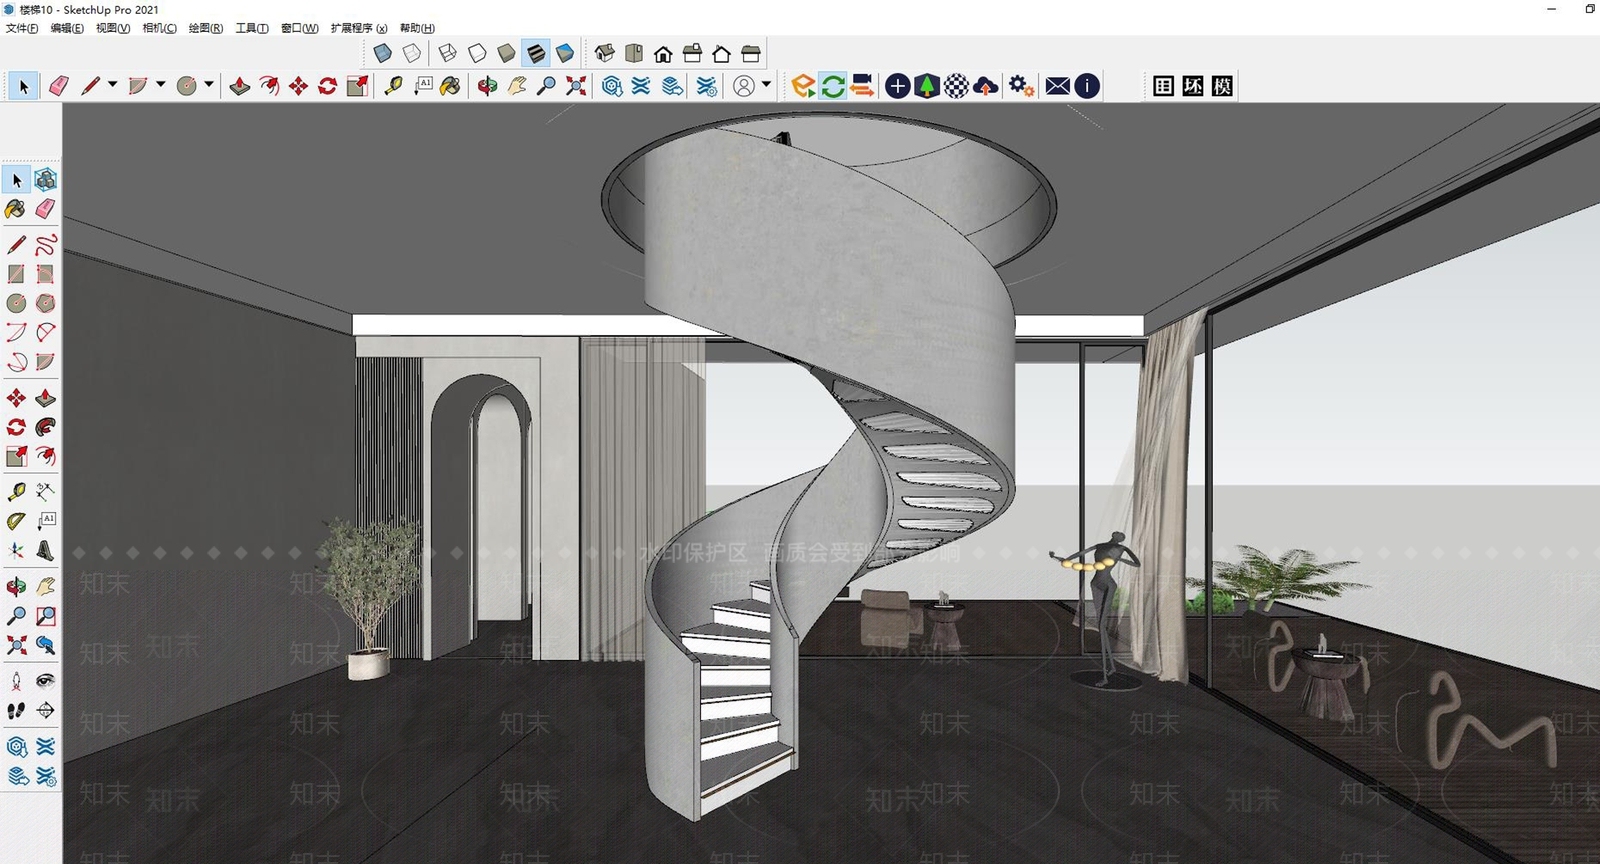Open the 窗口(W) menu
Screen dimensions: 1600x864
[299, 28]
